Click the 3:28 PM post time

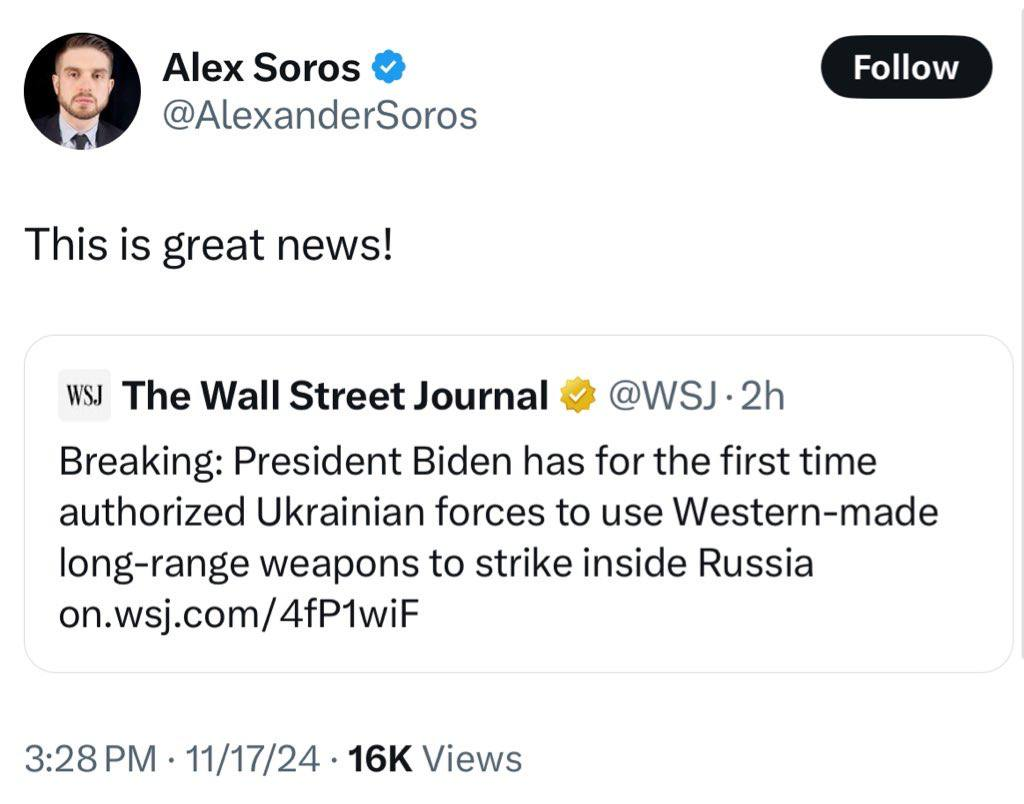90,759
